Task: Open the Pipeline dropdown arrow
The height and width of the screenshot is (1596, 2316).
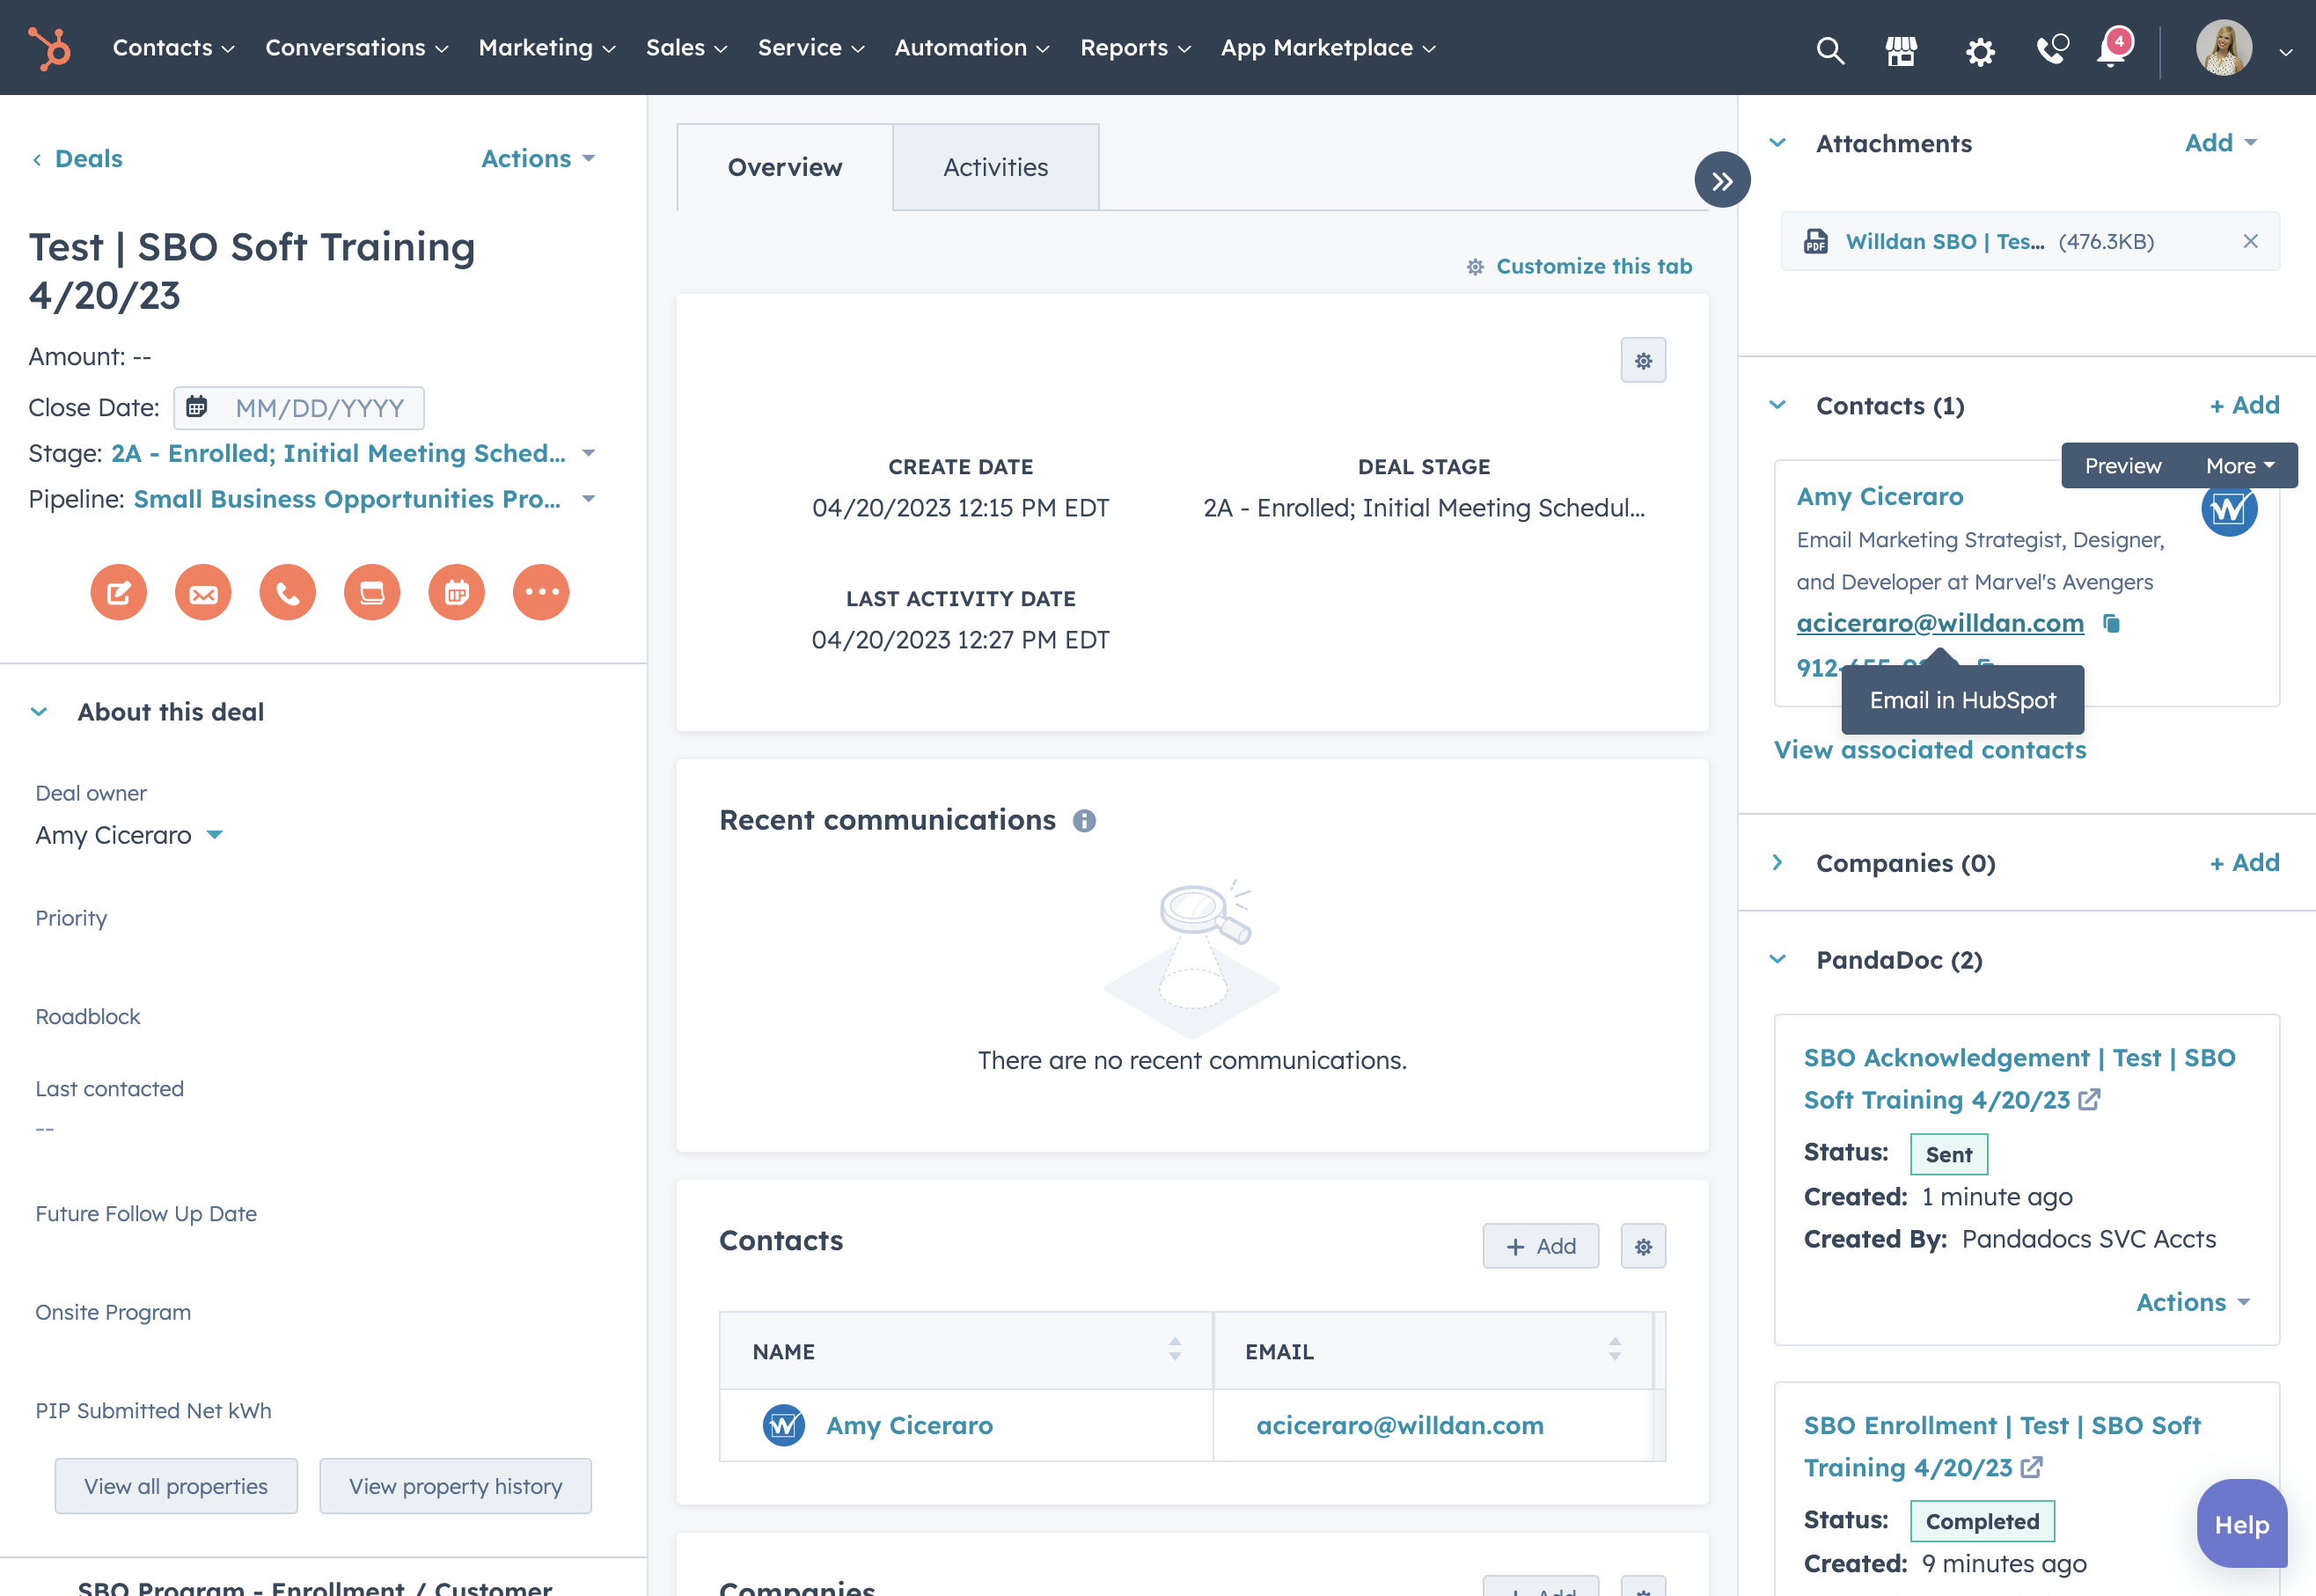Action: click(x=588, y=499)
